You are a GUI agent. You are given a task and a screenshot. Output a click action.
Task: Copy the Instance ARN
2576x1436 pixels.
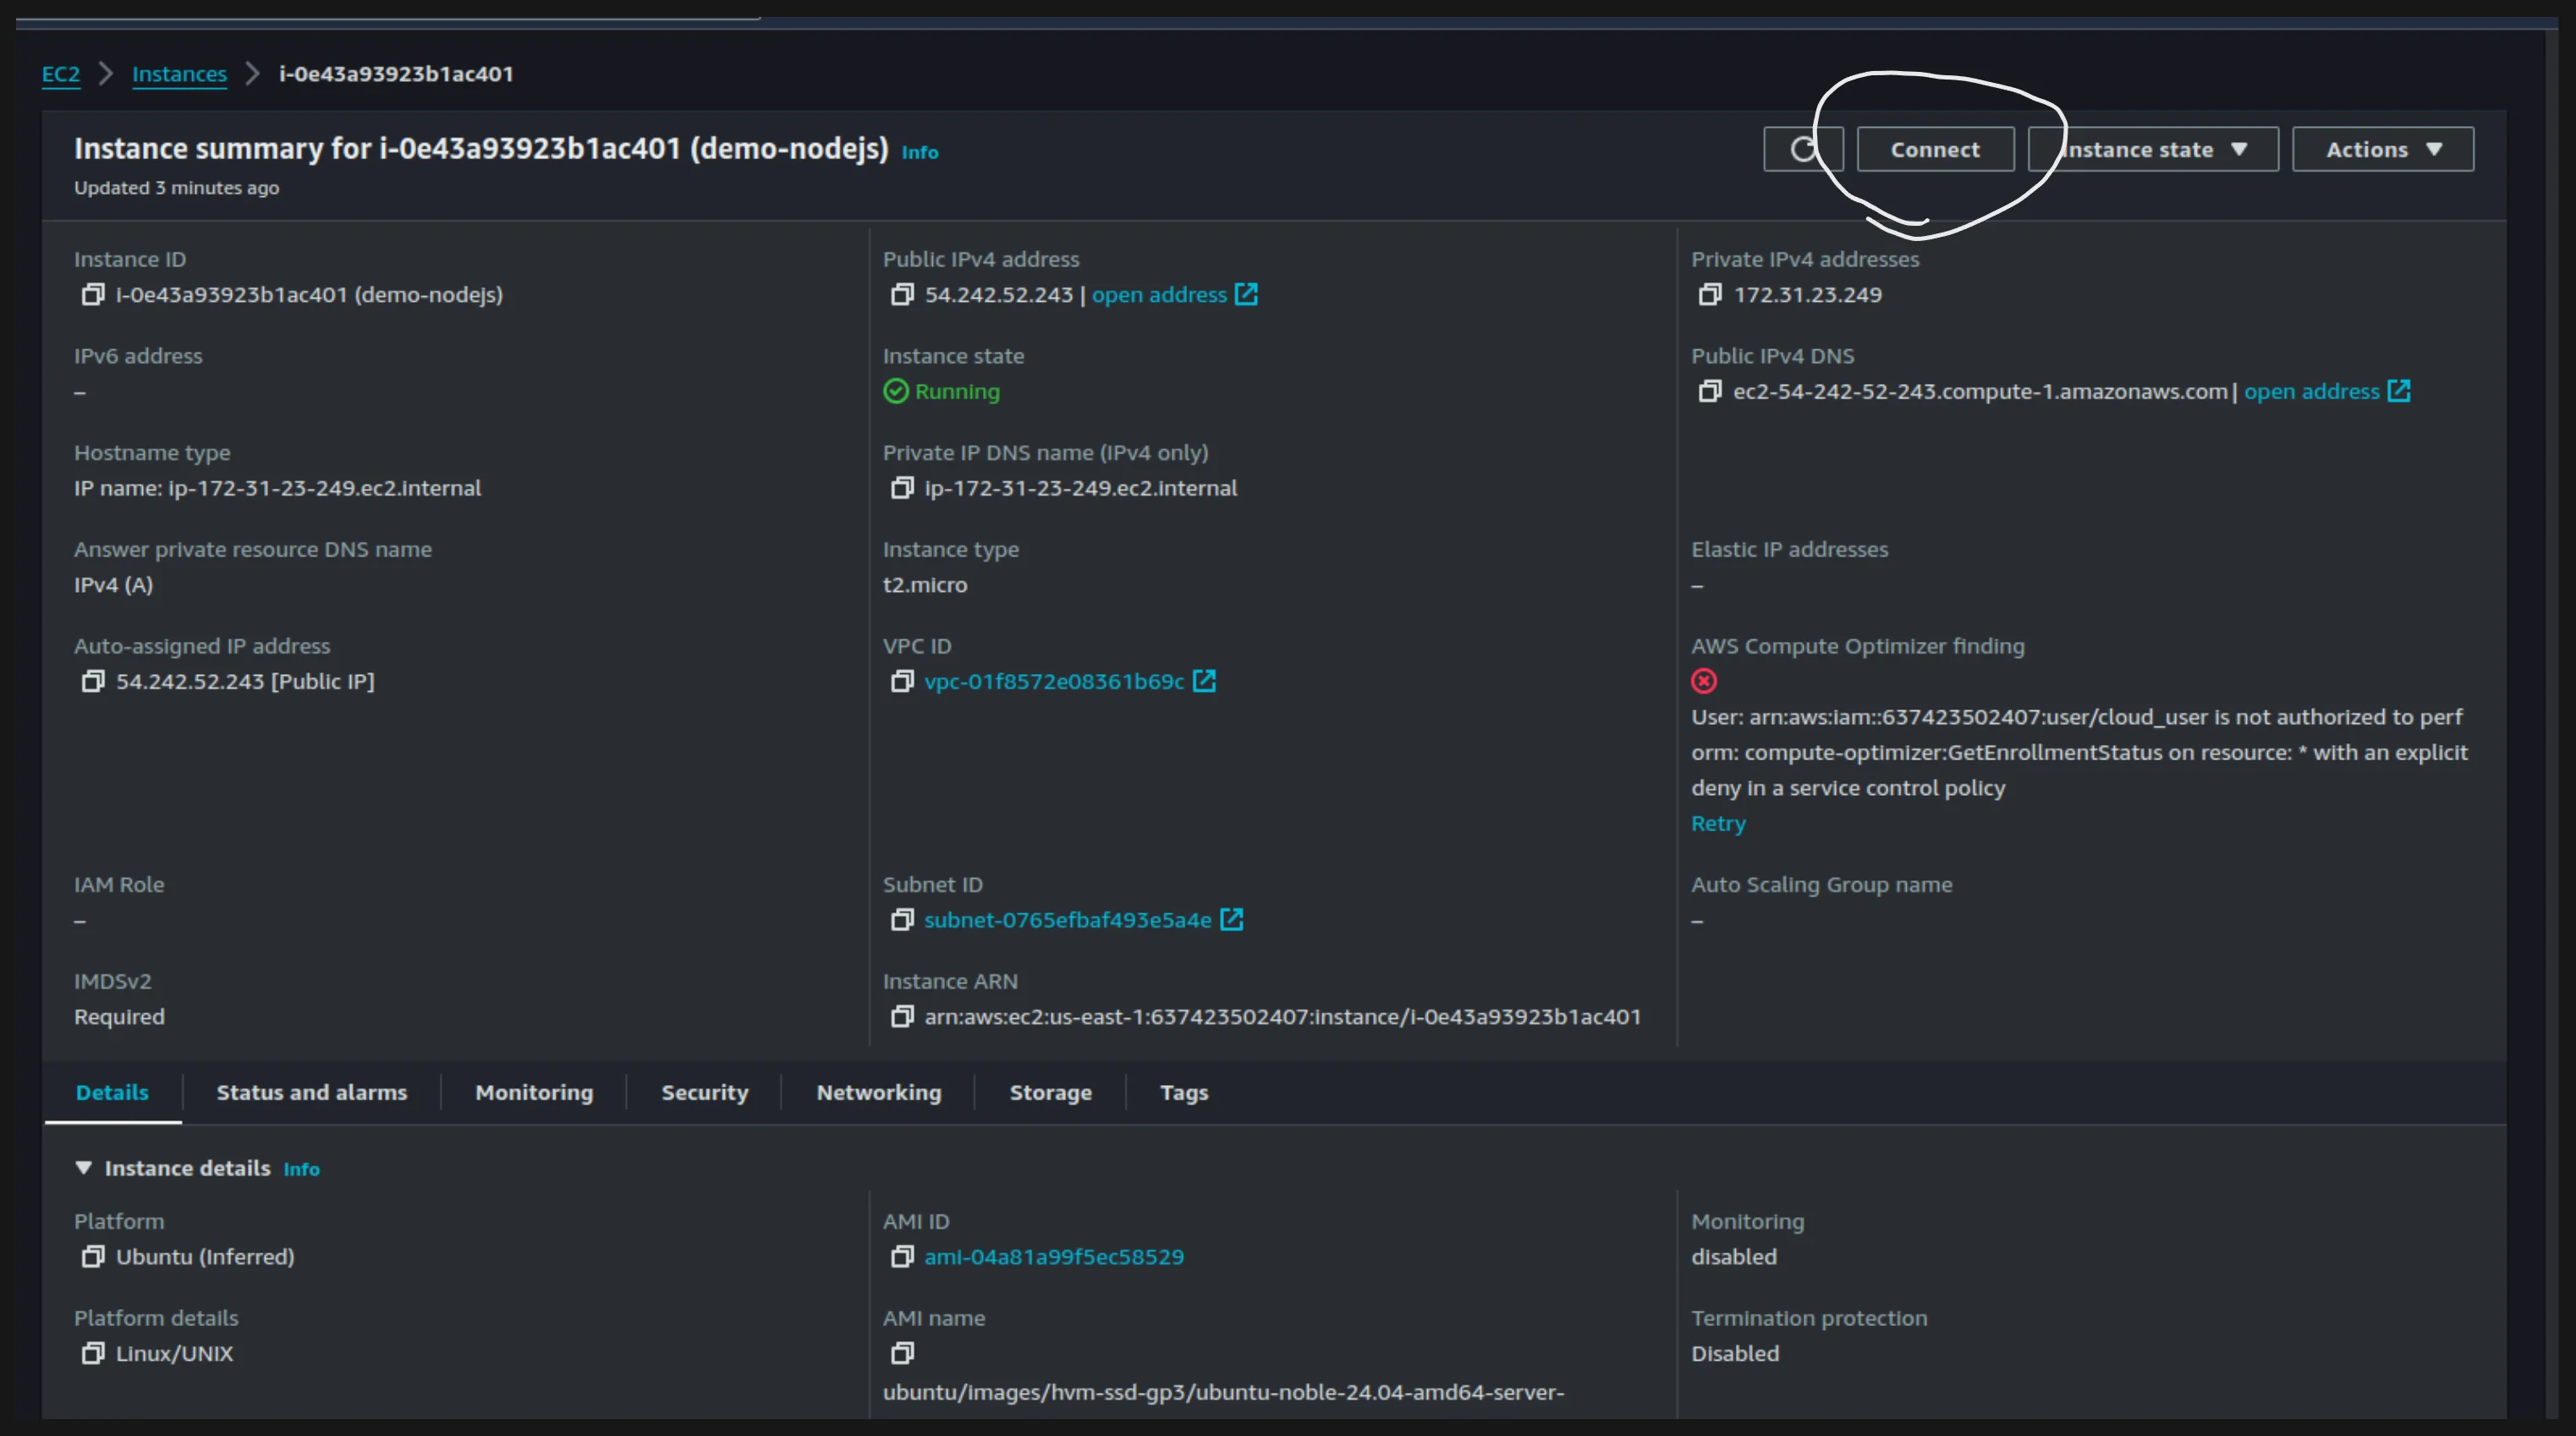(x=901, y=1017)
